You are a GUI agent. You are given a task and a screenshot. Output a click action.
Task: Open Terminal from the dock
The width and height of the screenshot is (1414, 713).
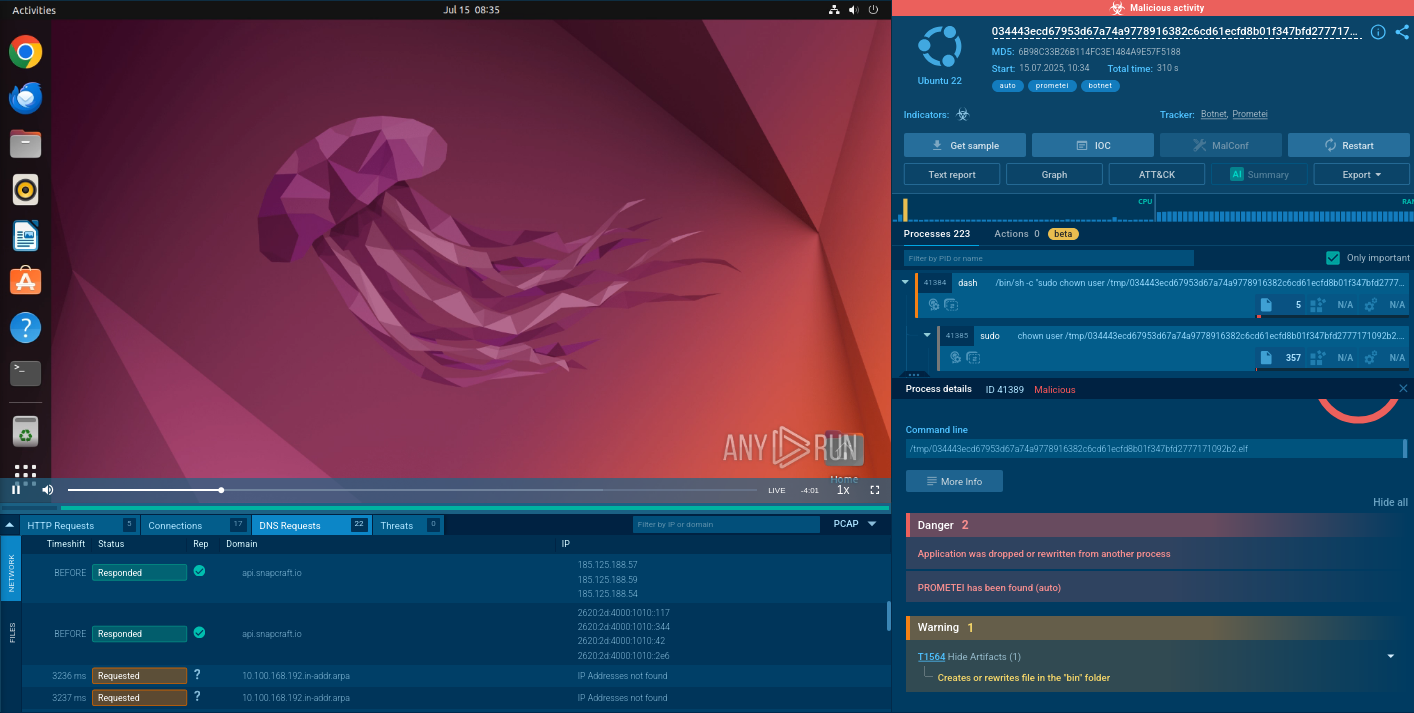pos(25,373)
